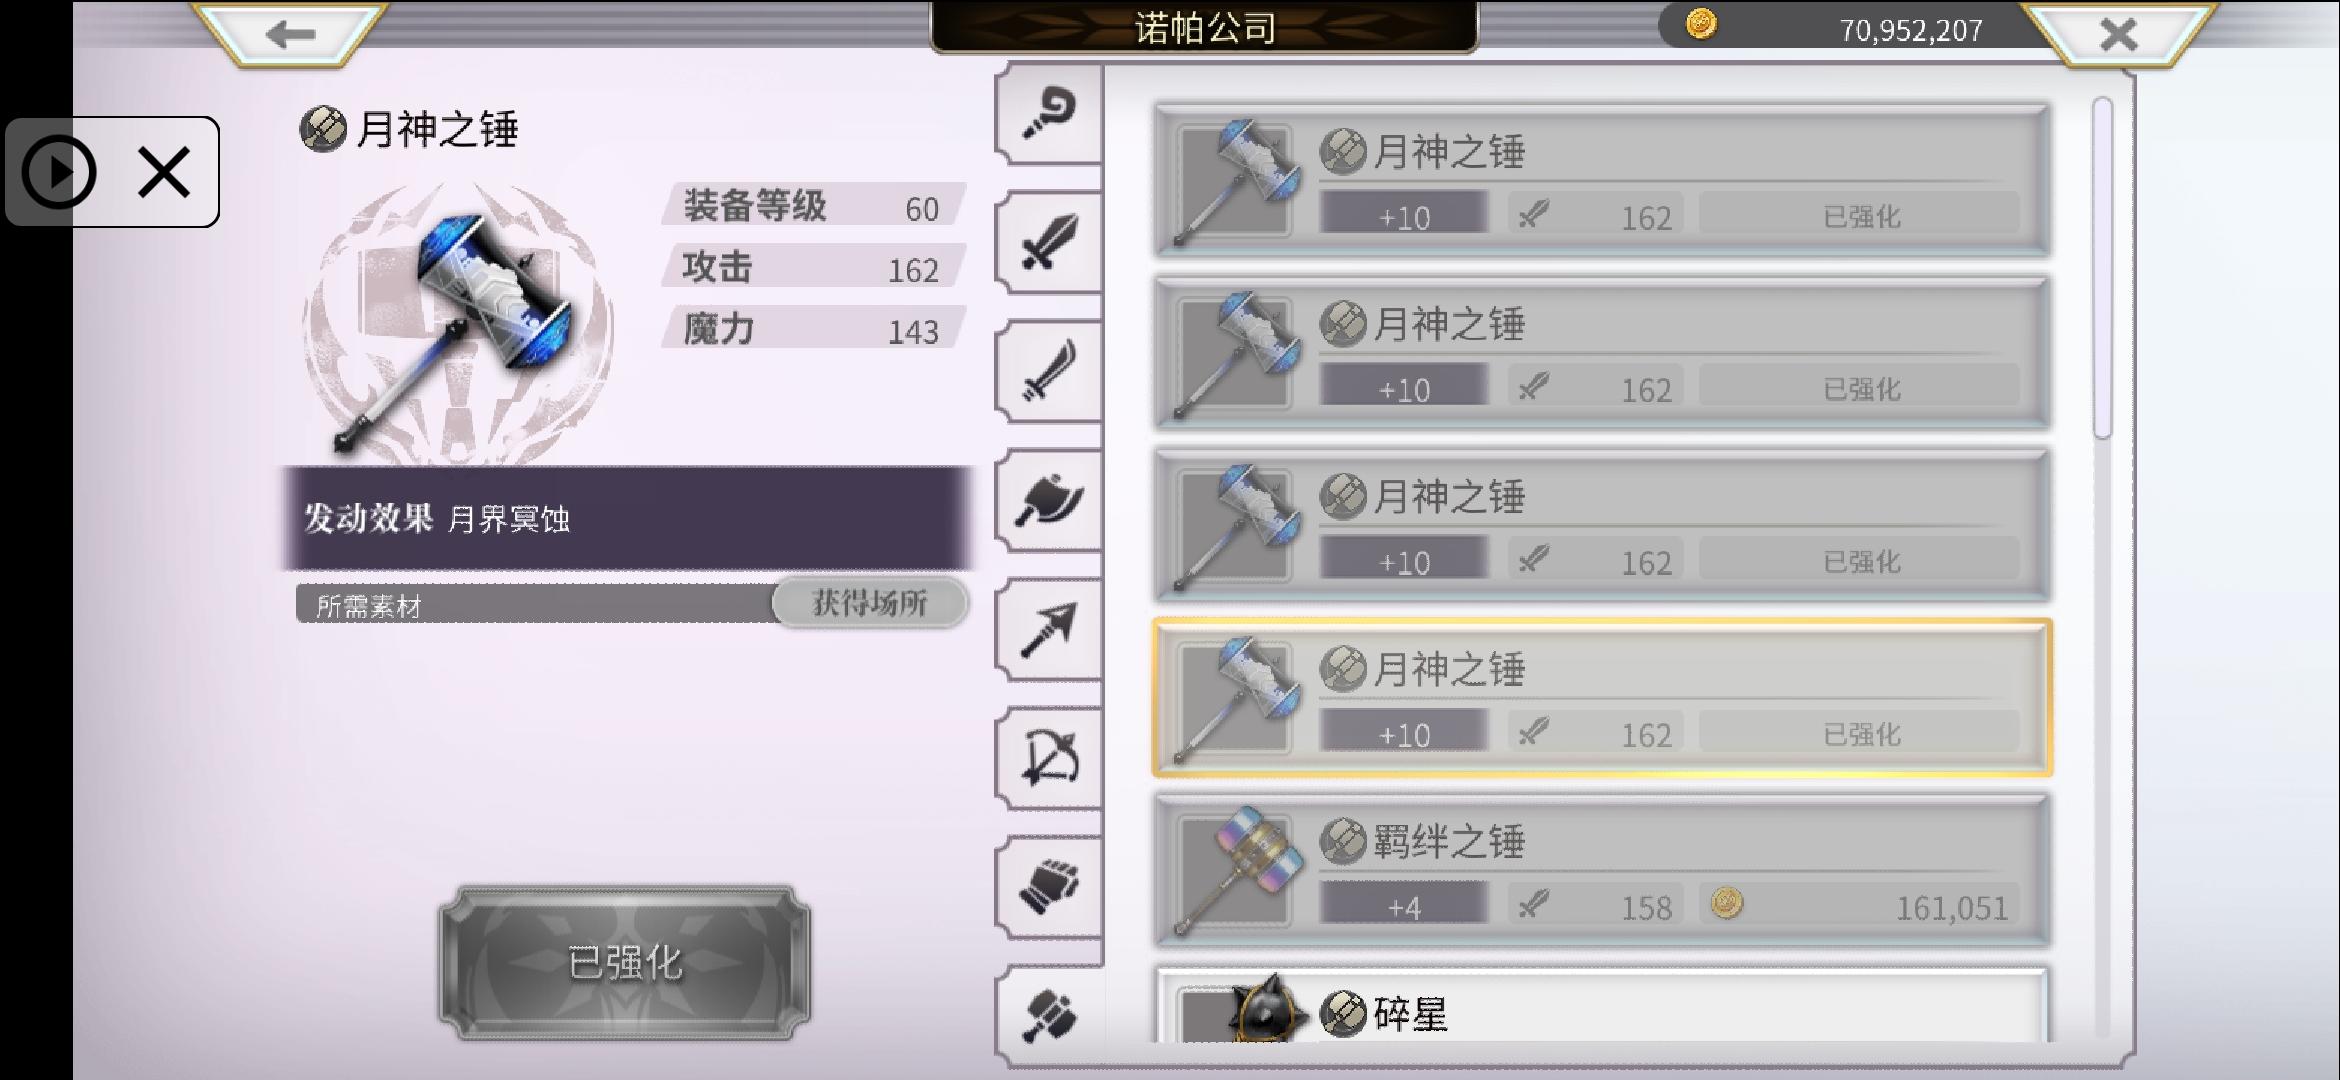The image size is (2340, 1080).
Task: Open the 所需素材 tab
Action: point(535,605)
